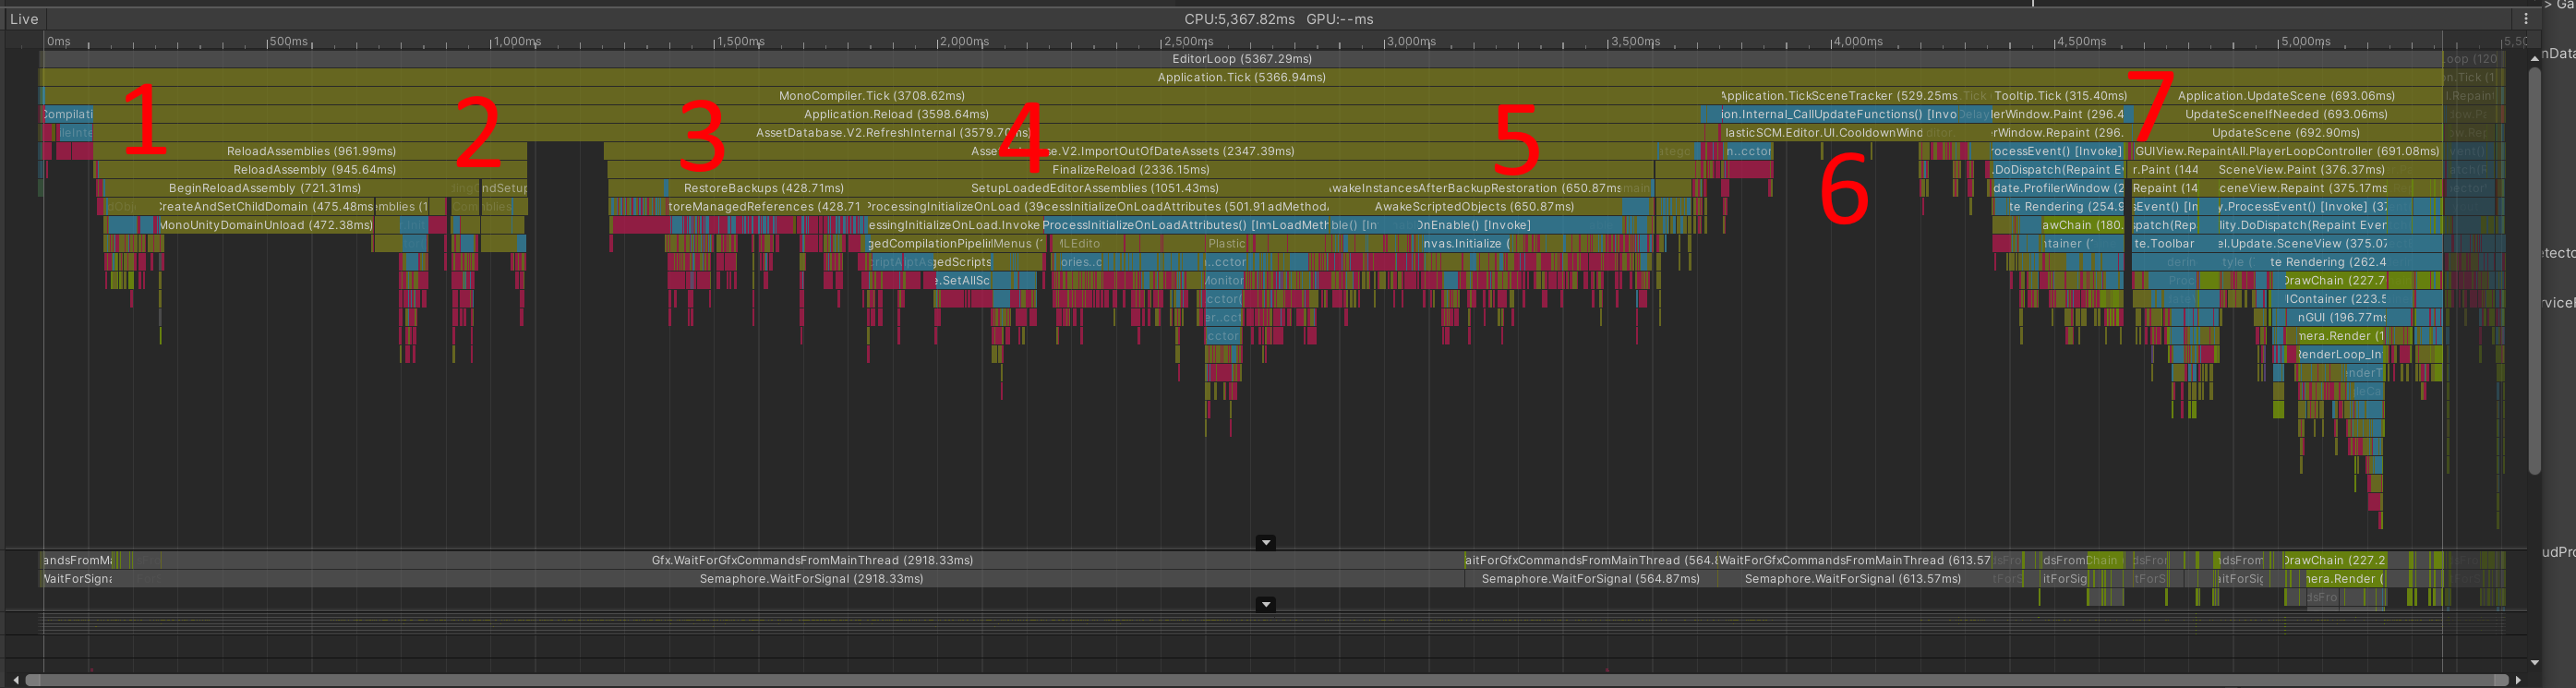Click the 4,500ms mark on time ruler
This screenshot has height=688, width=2576.
[2081, 41]
